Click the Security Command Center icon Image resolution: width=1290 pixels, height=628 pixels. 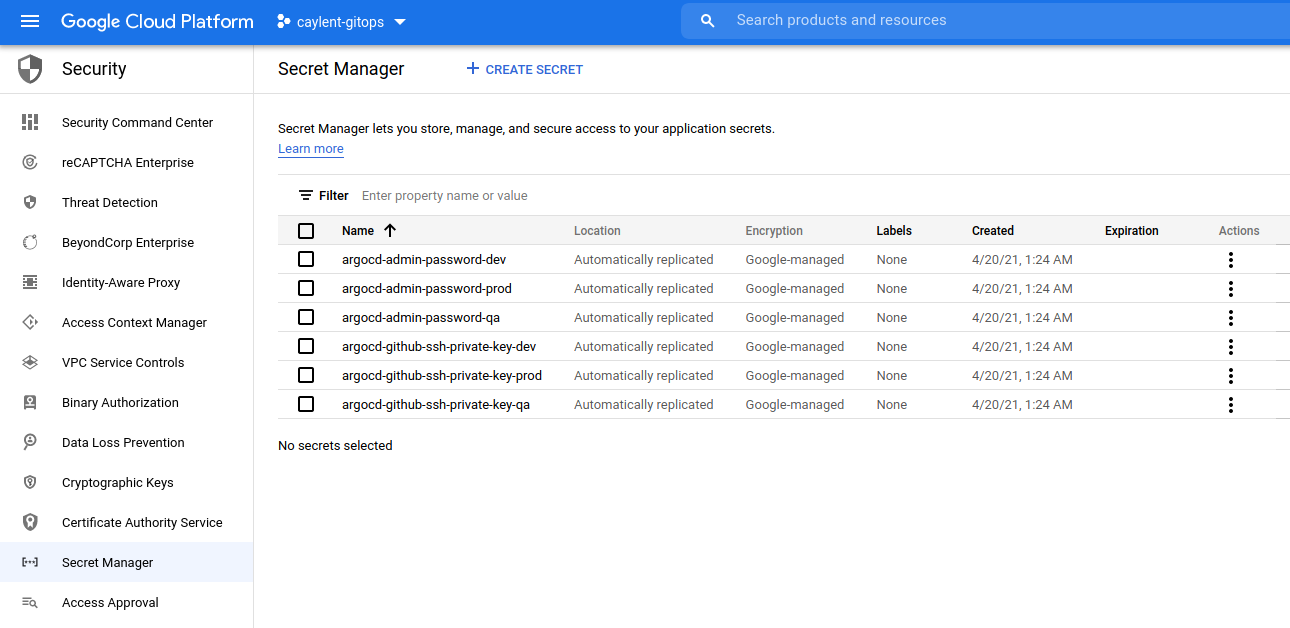pos(30,122)
